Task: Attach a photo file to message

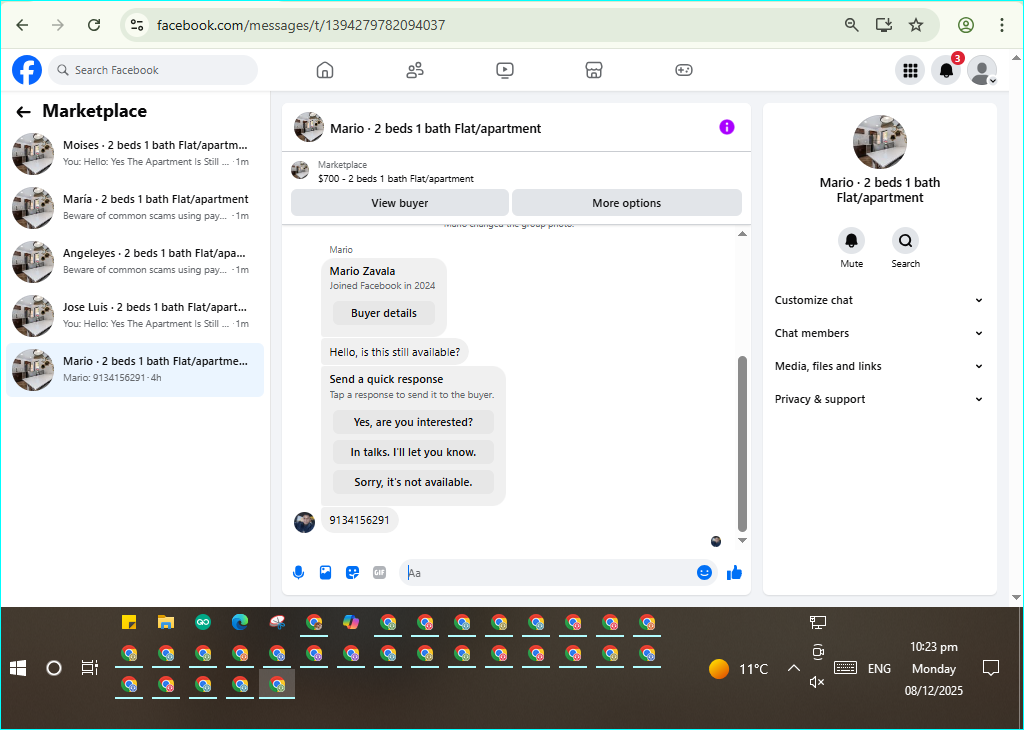Action: [325, 573]
